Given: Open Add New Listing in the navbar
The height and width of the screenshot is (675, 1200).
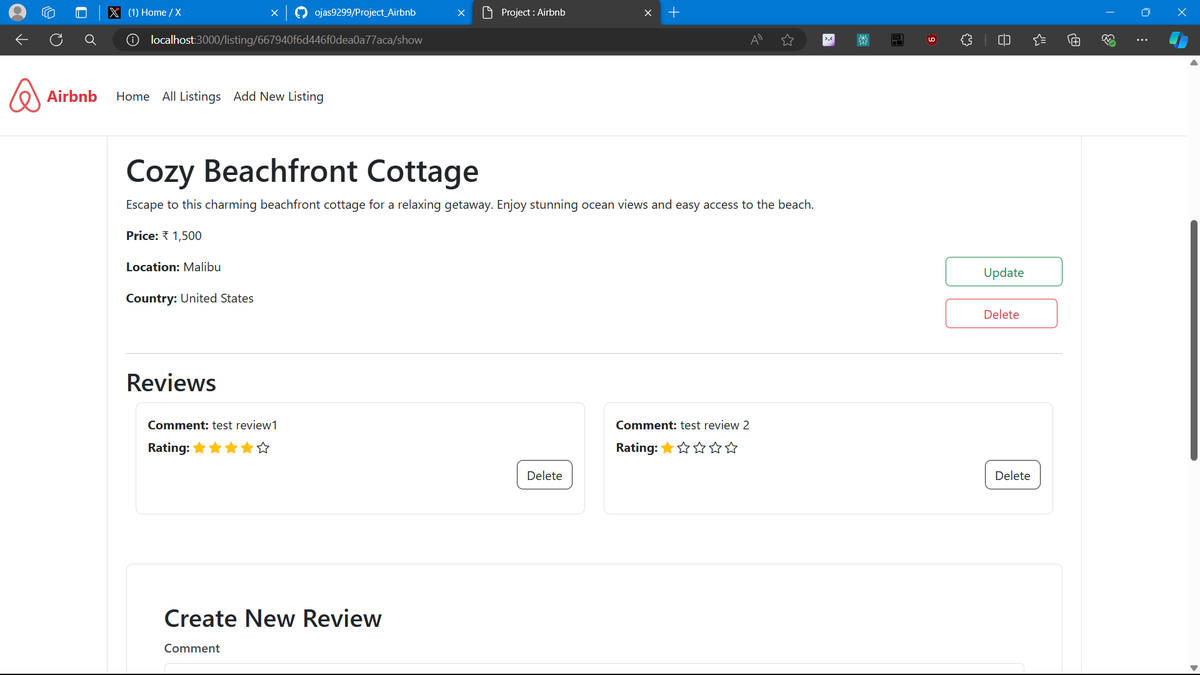Looking at the screenshot, I should 278,96.
